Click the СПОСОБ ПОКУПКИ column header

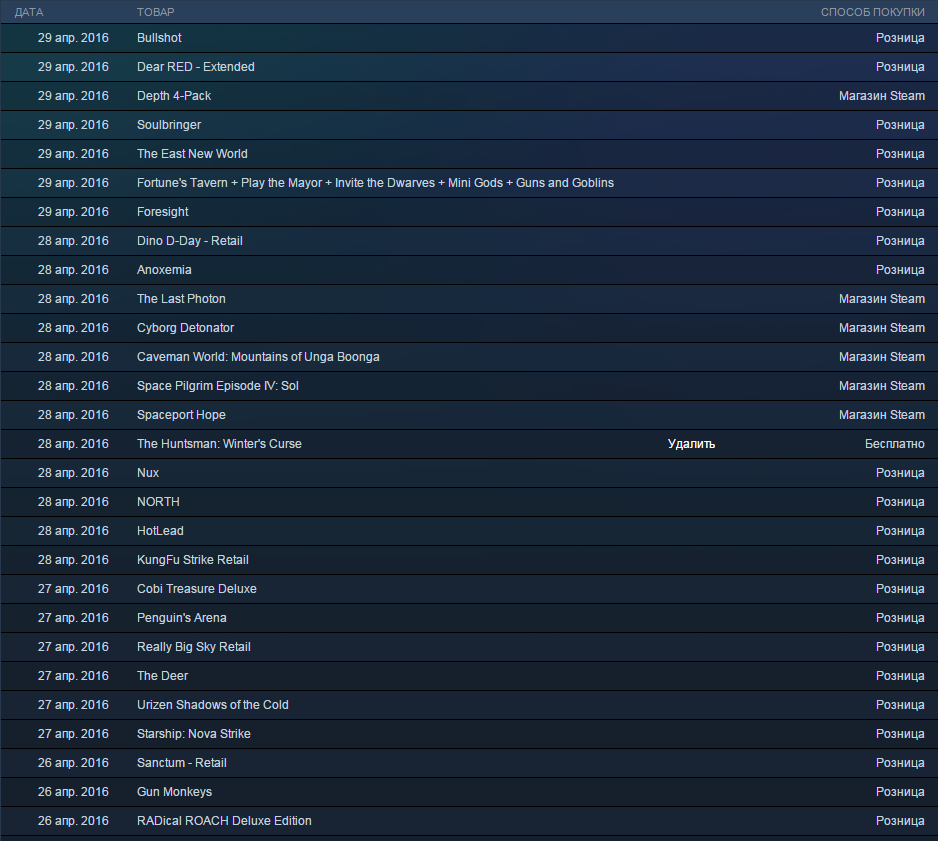point(872,12)
